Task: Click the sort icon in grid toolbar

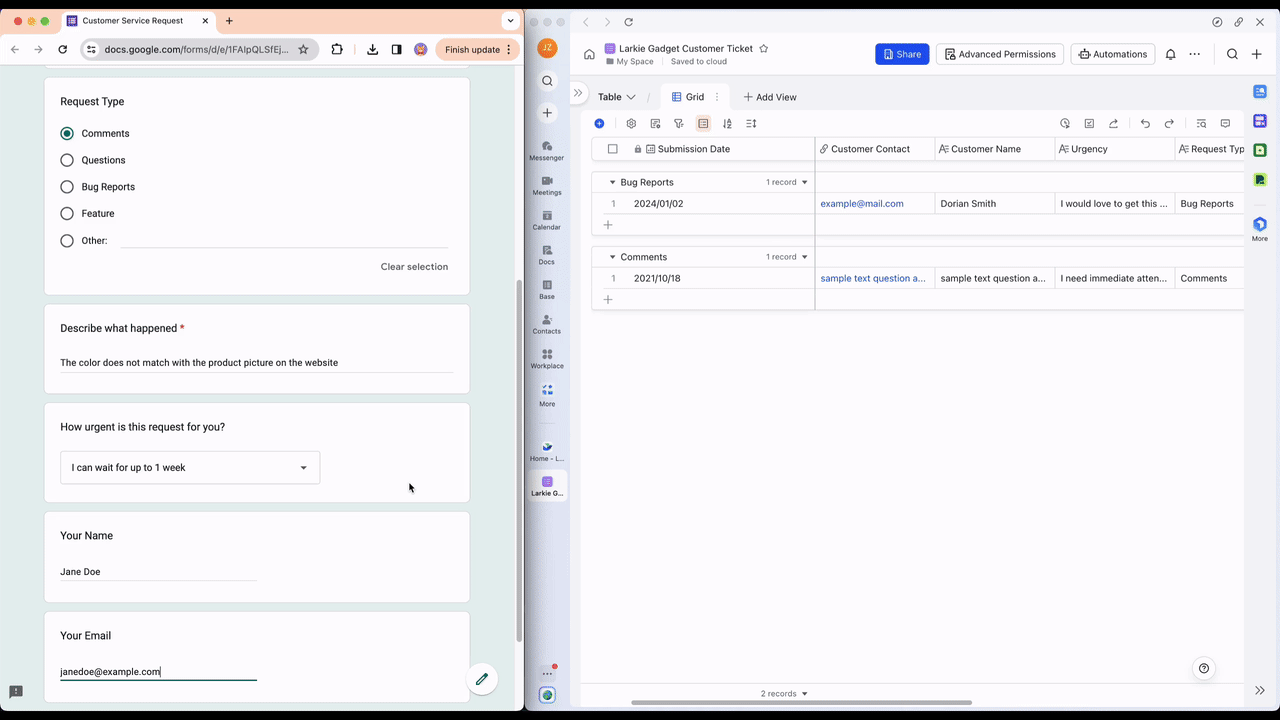Action: point(727,124)
